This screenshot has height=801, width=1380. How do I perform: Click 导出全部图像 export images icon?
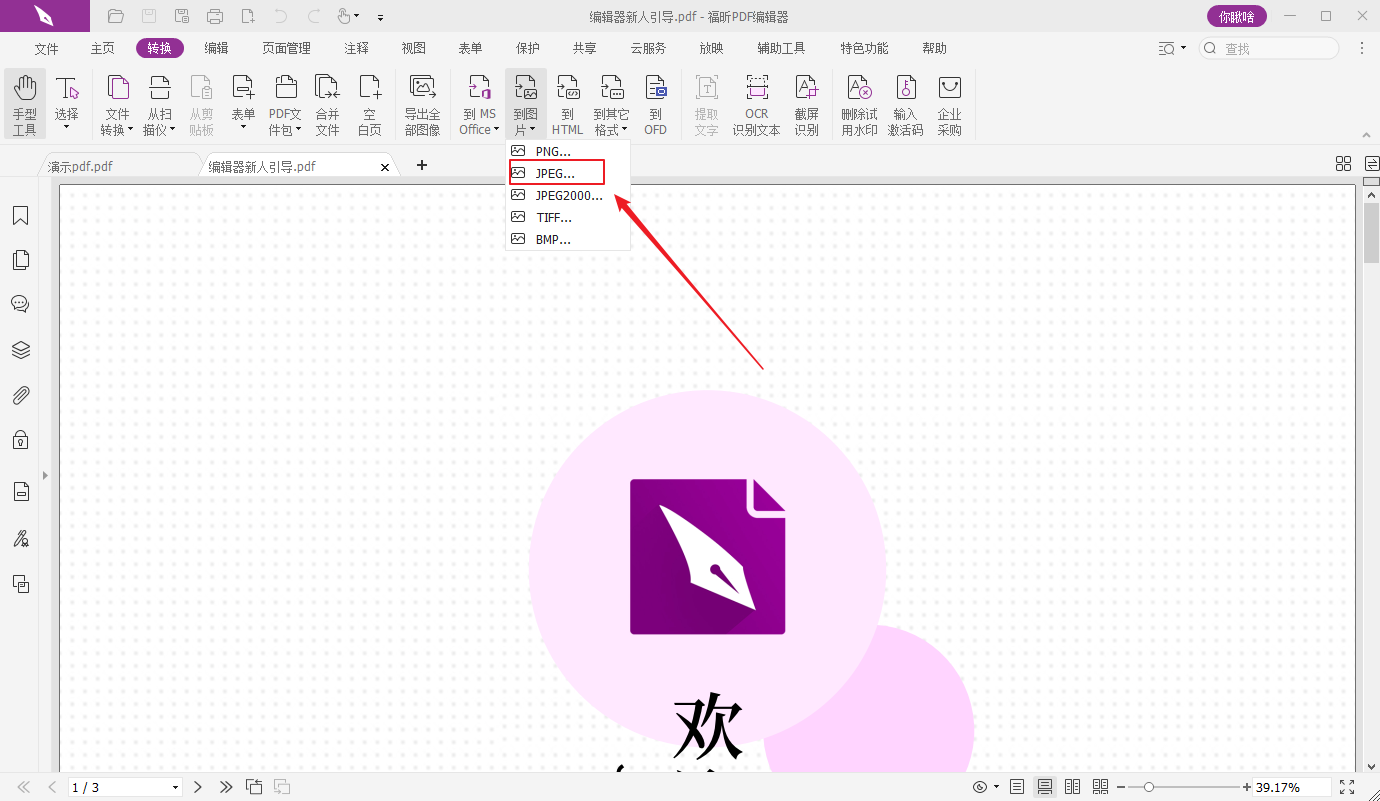[x=422, y=104]
